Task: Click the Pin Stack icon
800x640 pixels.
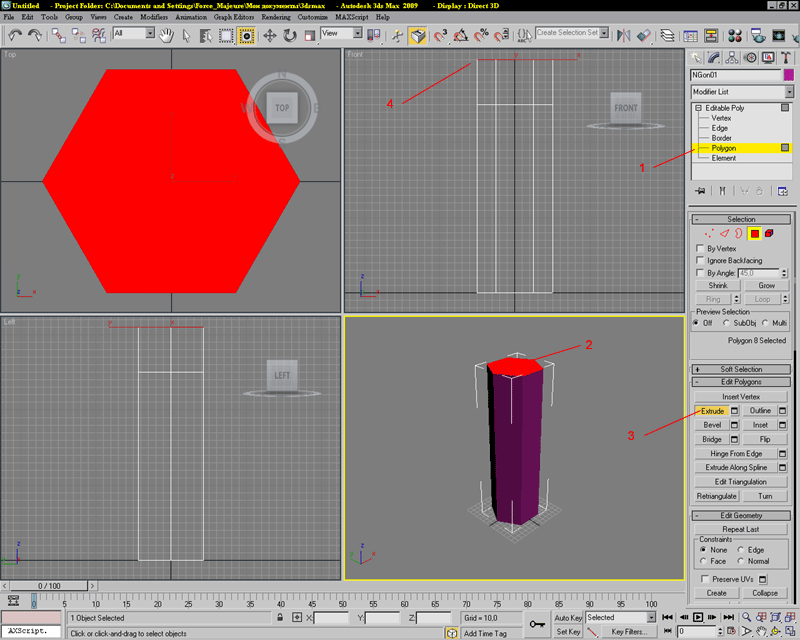Action: click(x=700, y=191)
